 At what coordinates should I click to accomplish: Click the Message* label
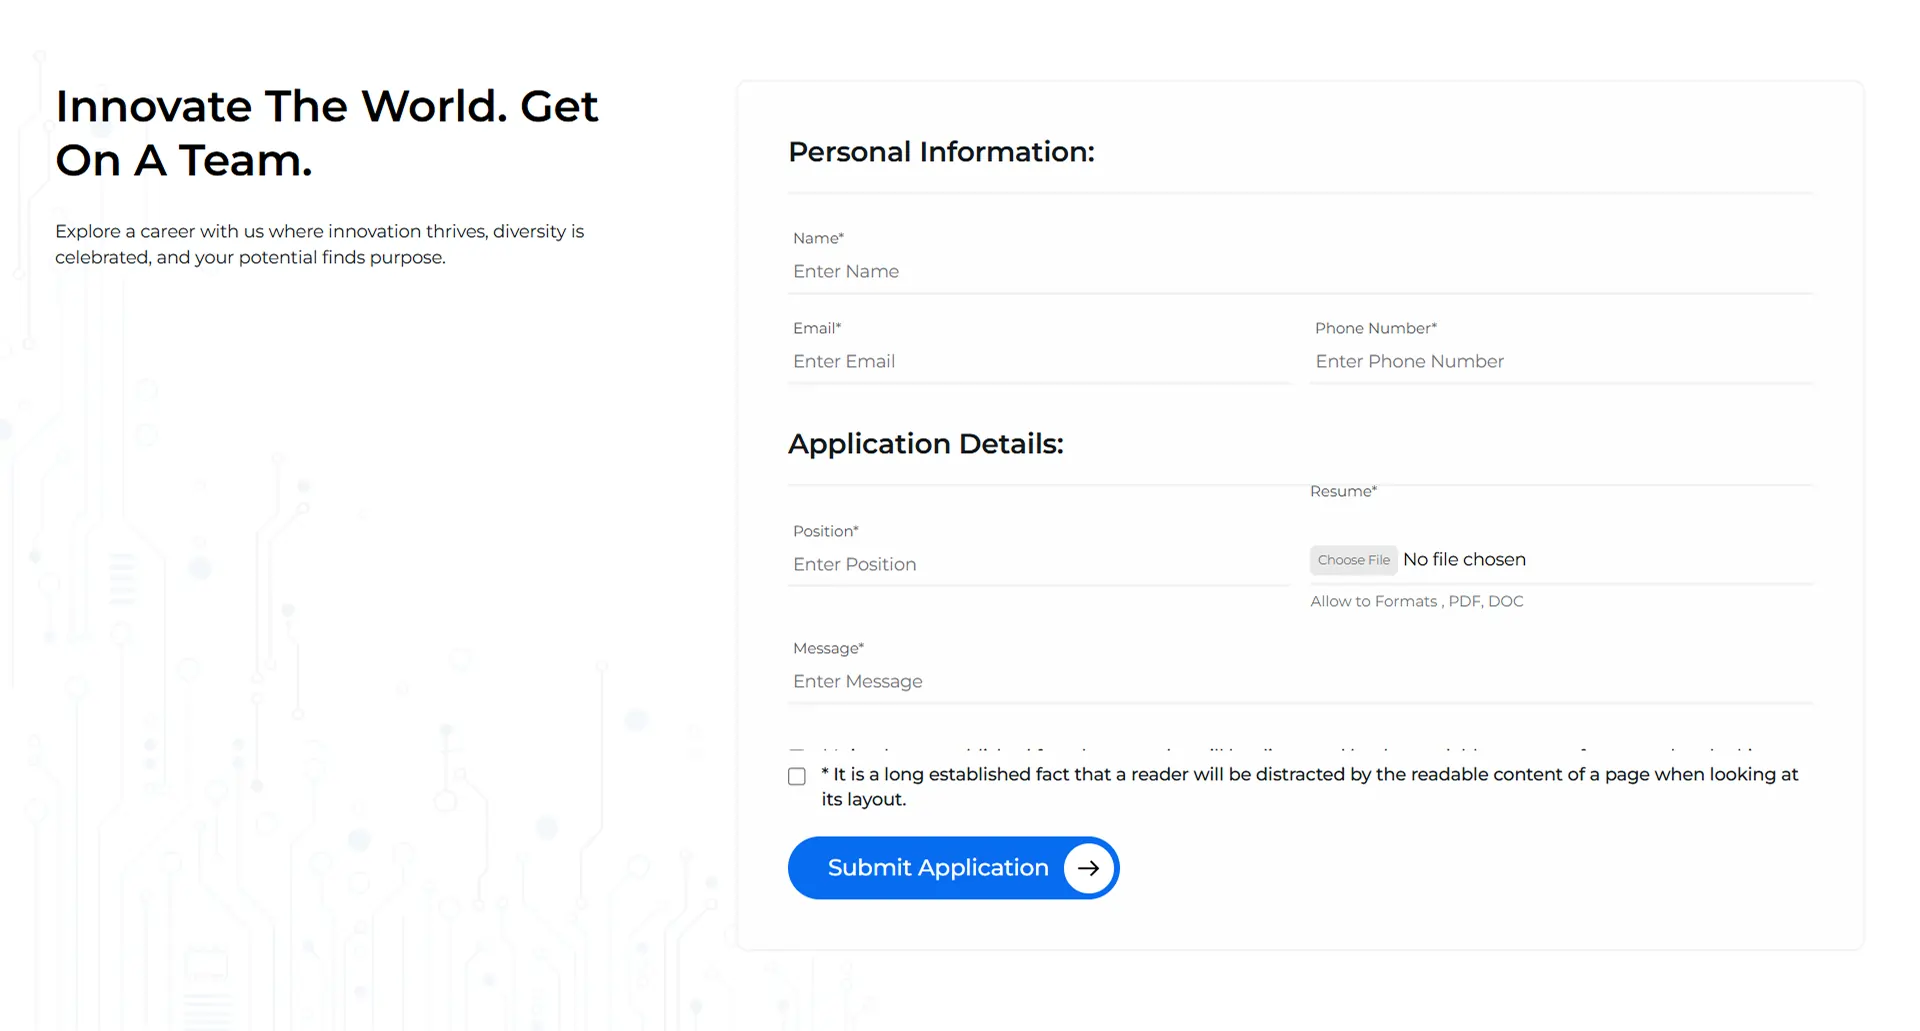click(828, 648)
